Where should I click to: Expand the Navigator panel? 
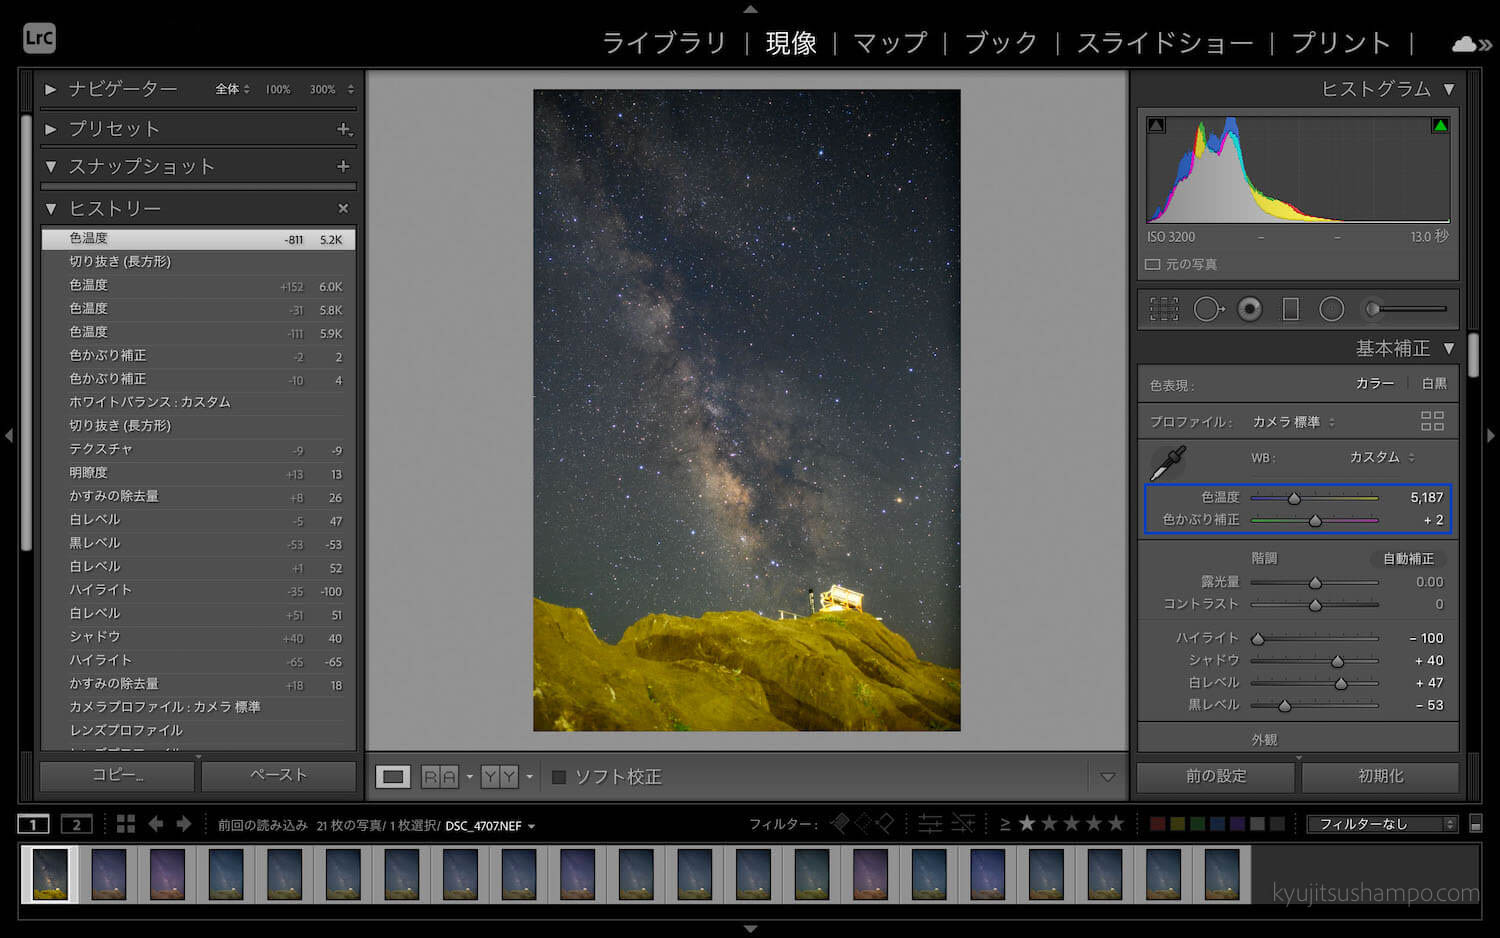51,89
